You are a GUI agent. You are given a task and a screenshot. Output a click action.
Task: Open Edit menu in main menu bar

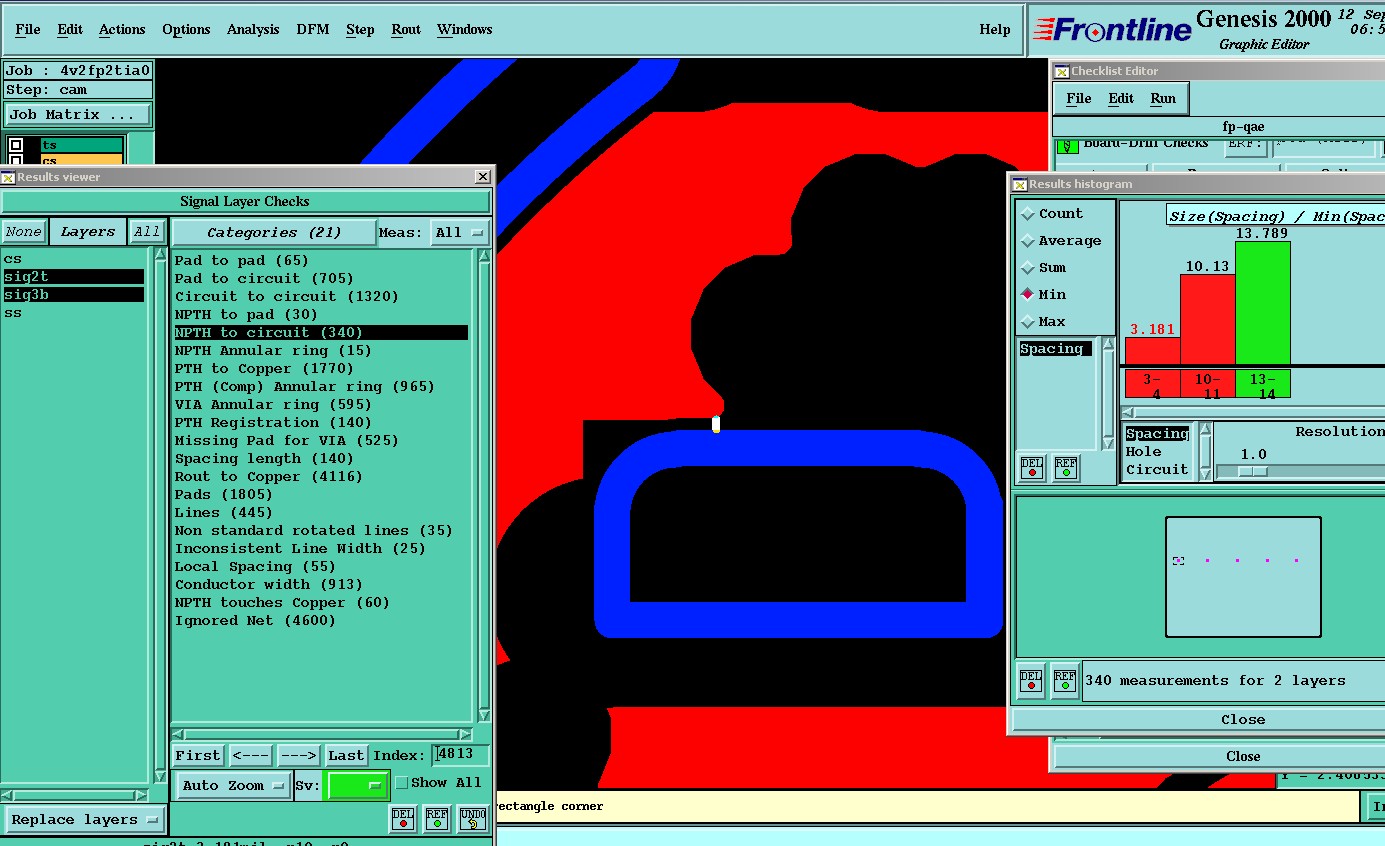[70, 29]
